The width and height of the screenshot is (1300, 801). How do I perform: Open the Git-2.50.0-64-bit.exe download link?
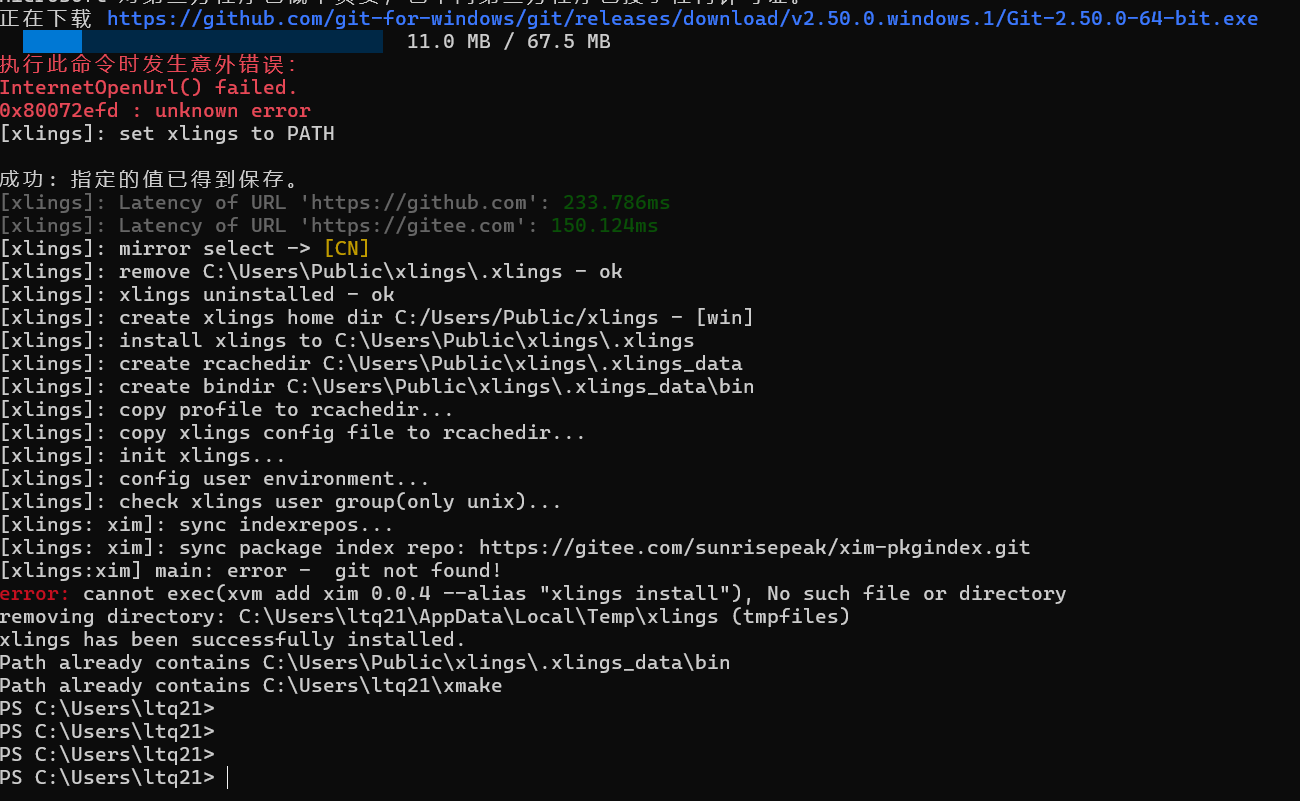pyautogui.click(x=682, y=18)
